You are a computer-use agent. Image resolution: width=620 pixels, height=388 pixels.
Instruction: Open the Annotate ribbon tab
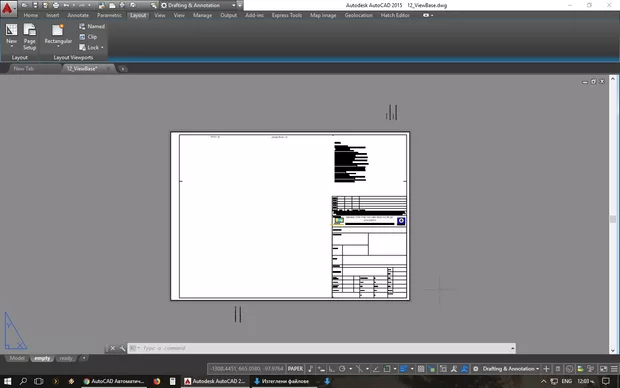coord(78,15)
